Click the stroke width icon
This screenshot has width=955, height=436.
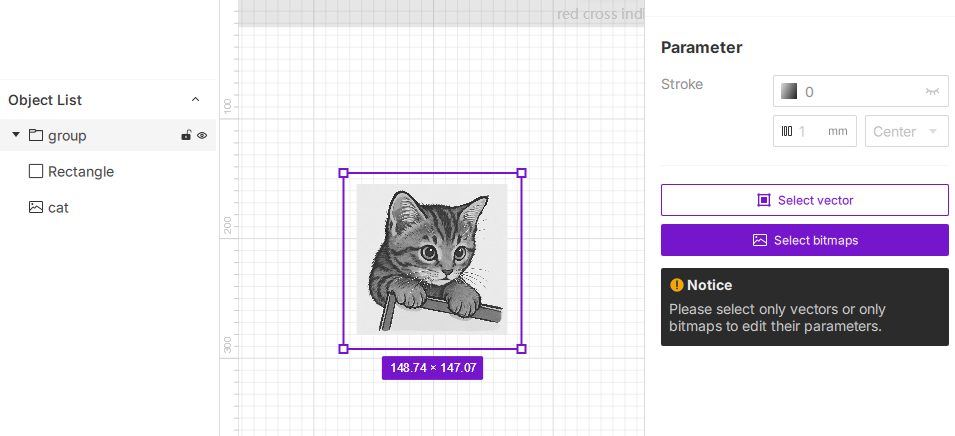tap(787, 131)
